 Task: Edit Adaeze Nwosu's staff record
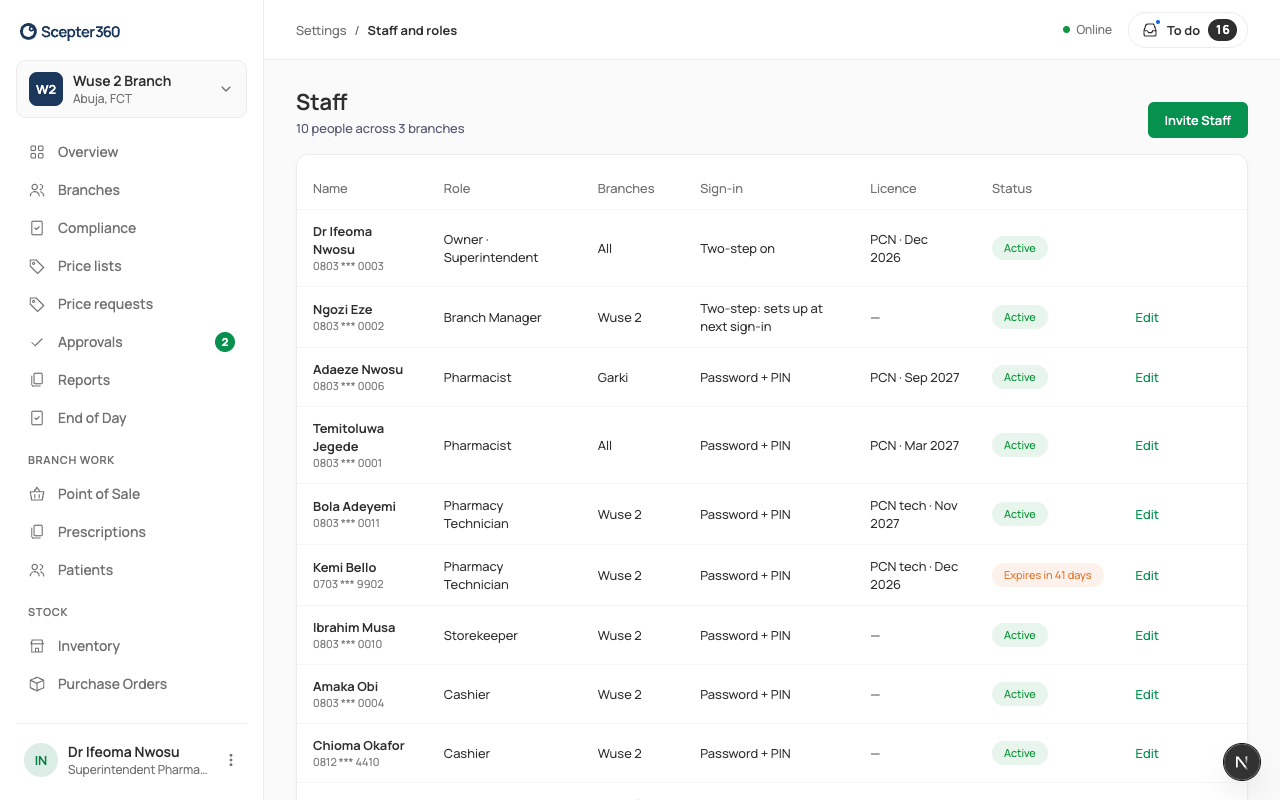tap(1147, 377)
